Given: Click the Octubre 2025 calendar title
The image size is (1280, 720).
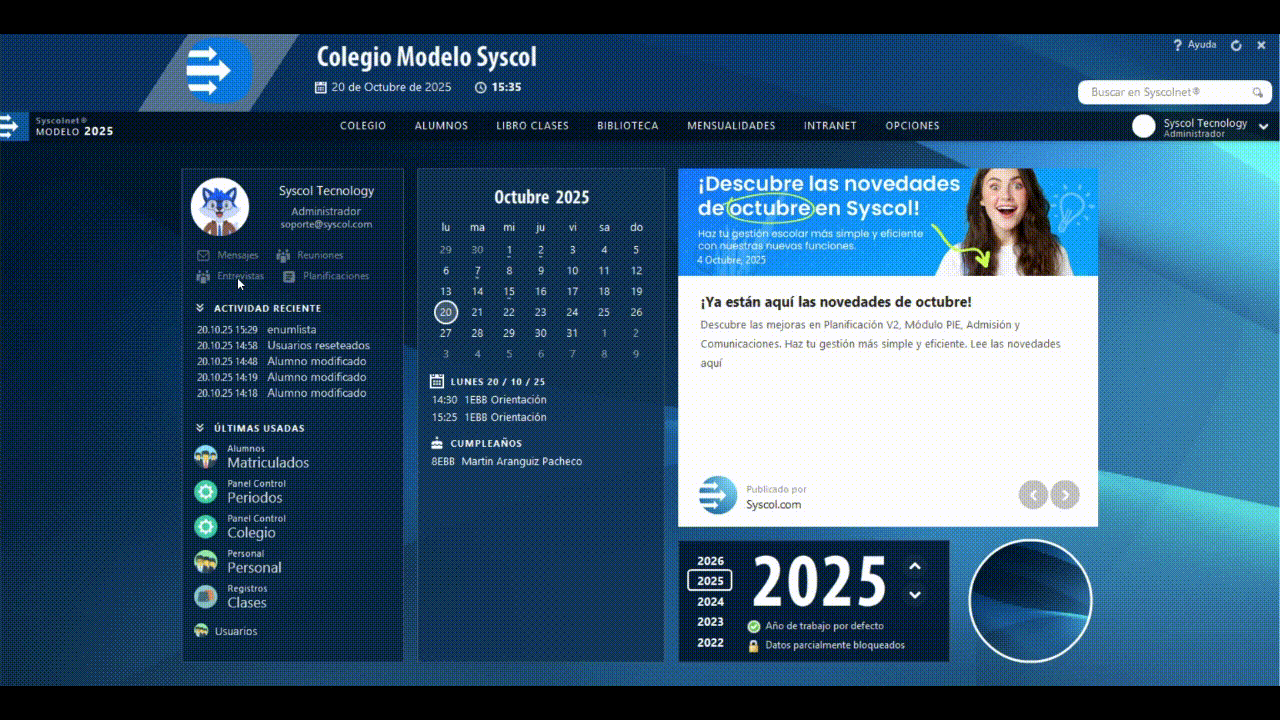Looking at the screenshot, I should tap(542, 197).
